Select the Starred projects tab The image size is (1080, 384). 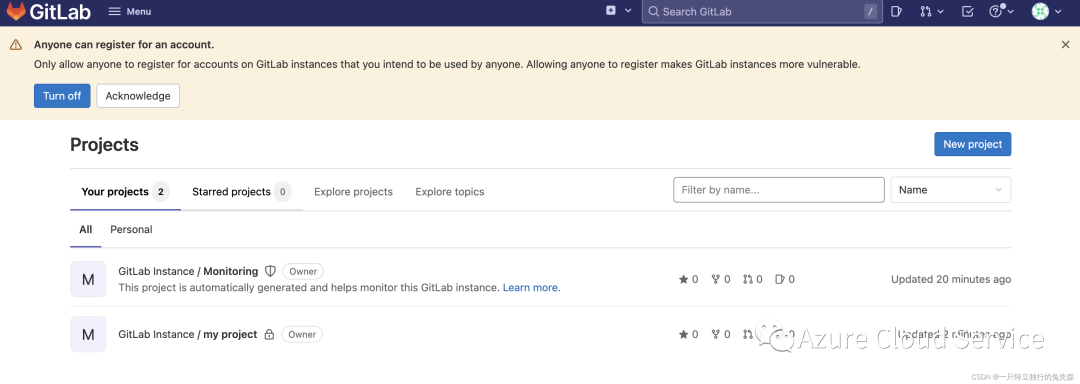click(x=242, y=191)
